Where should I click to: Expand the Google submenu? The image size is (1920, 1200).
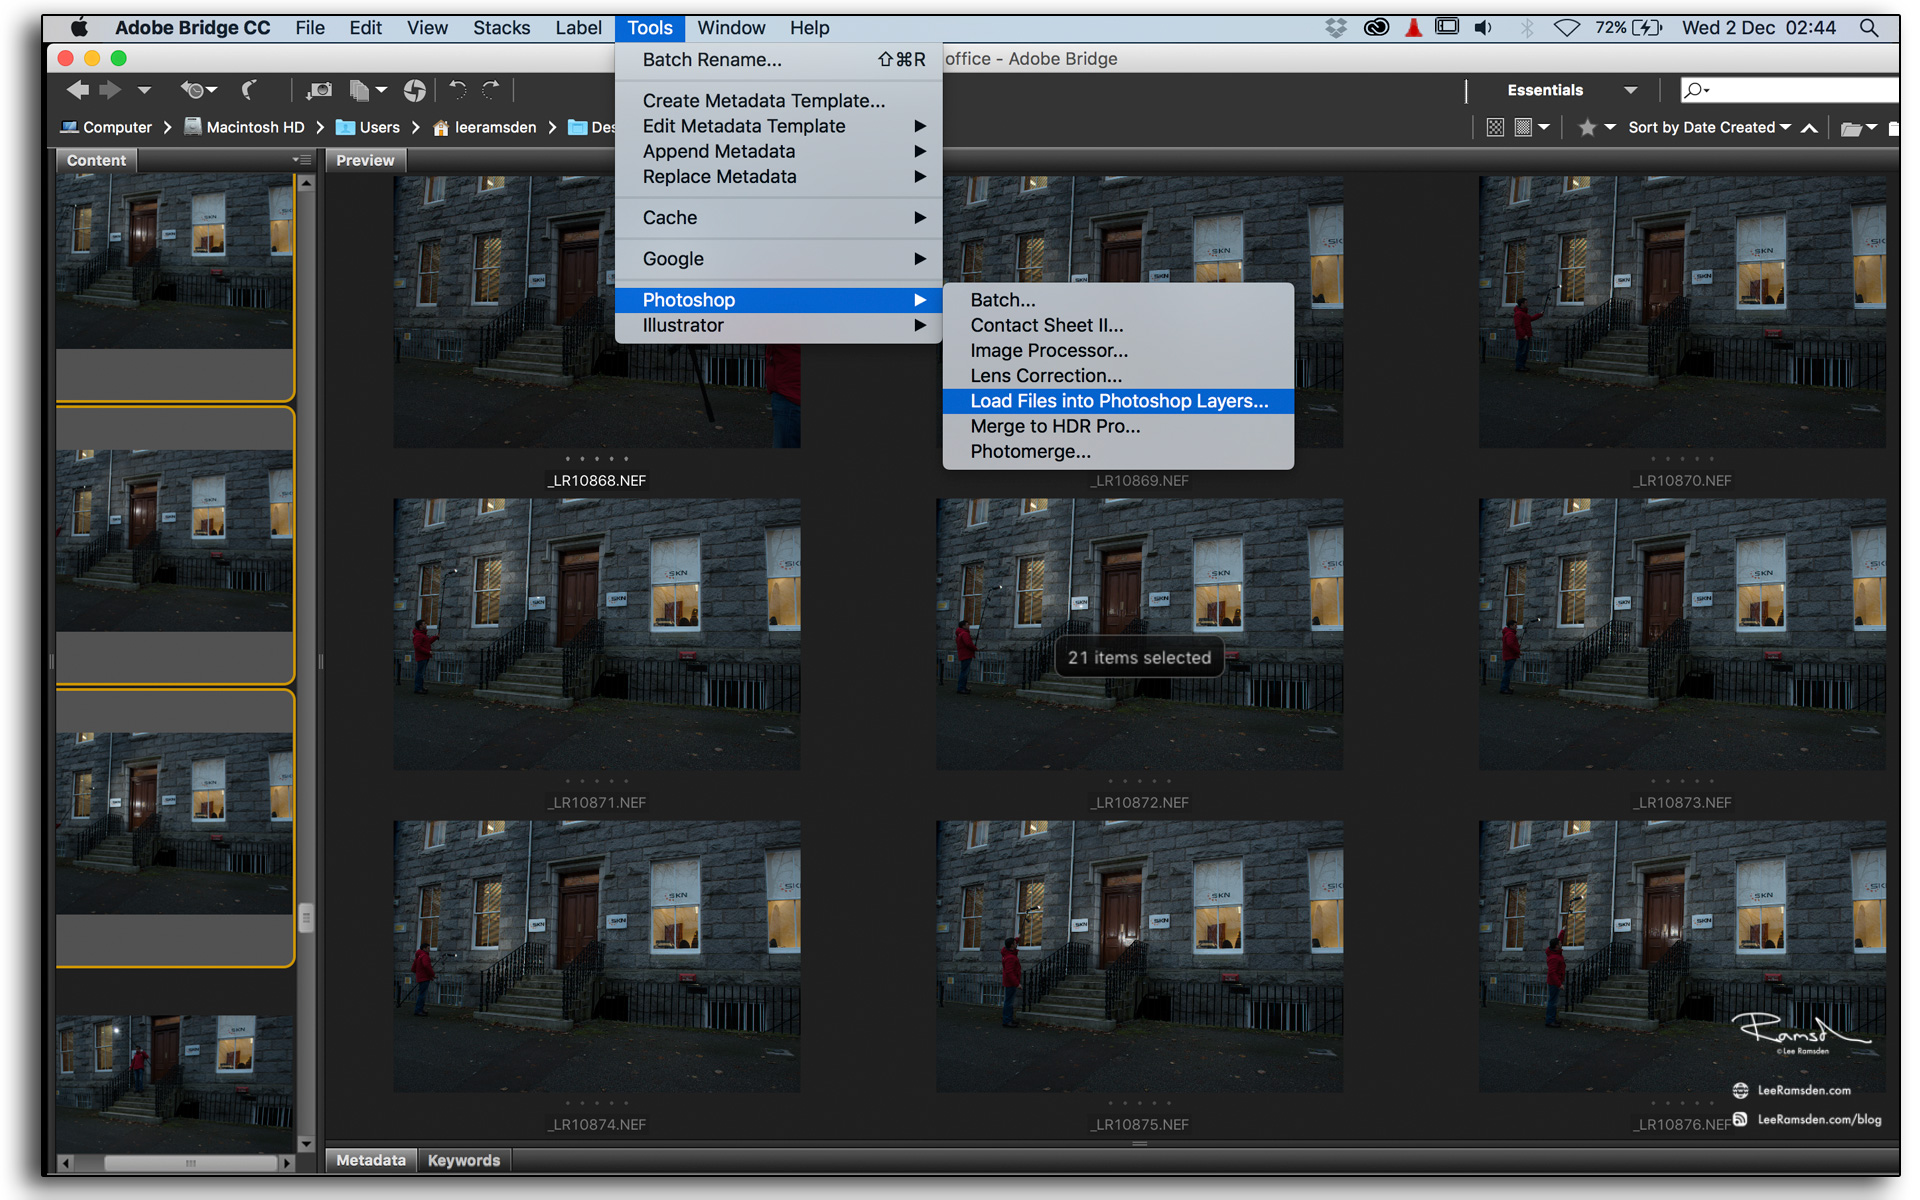point(778,259)
